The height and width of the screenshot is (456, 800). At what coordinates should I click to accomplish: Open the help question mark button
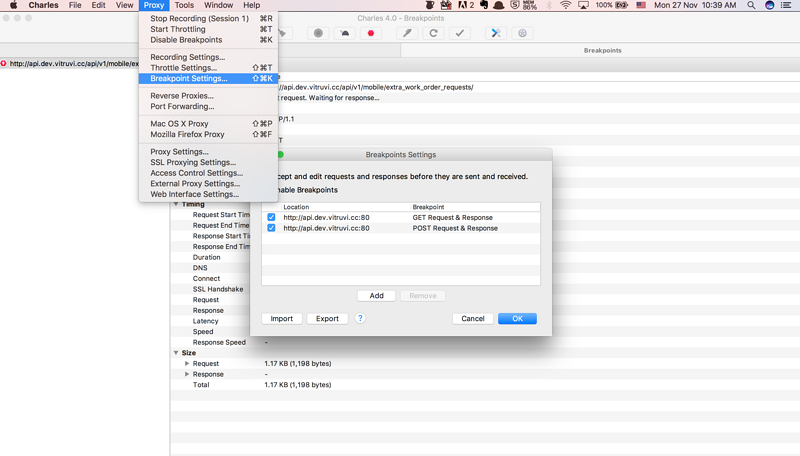tap(360, 318)
